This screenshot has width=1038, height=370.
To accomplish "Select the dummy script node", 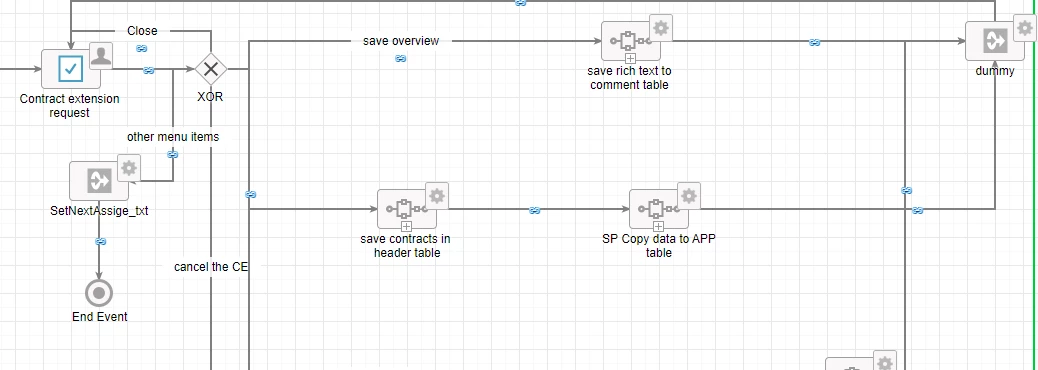I will (995, 41).
